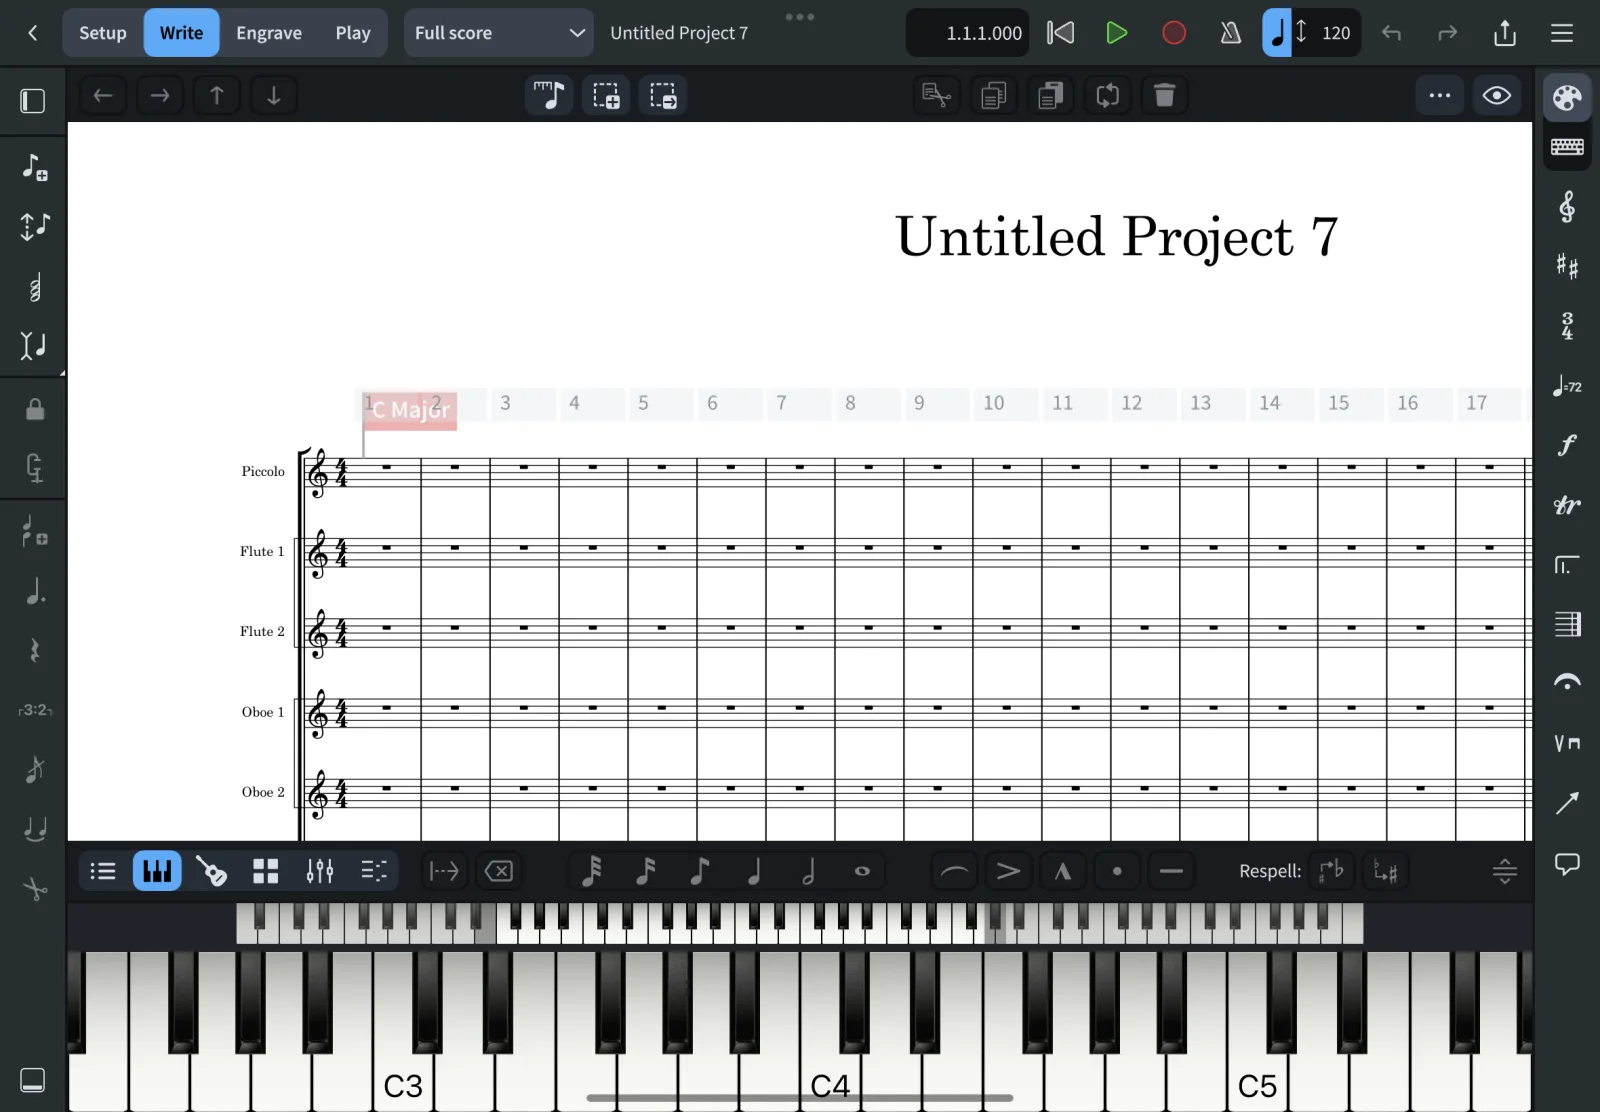Toggle grace notes input
Viewport: 1600px width, 1112px height.
pyautogui.click(x=34, y=769)
